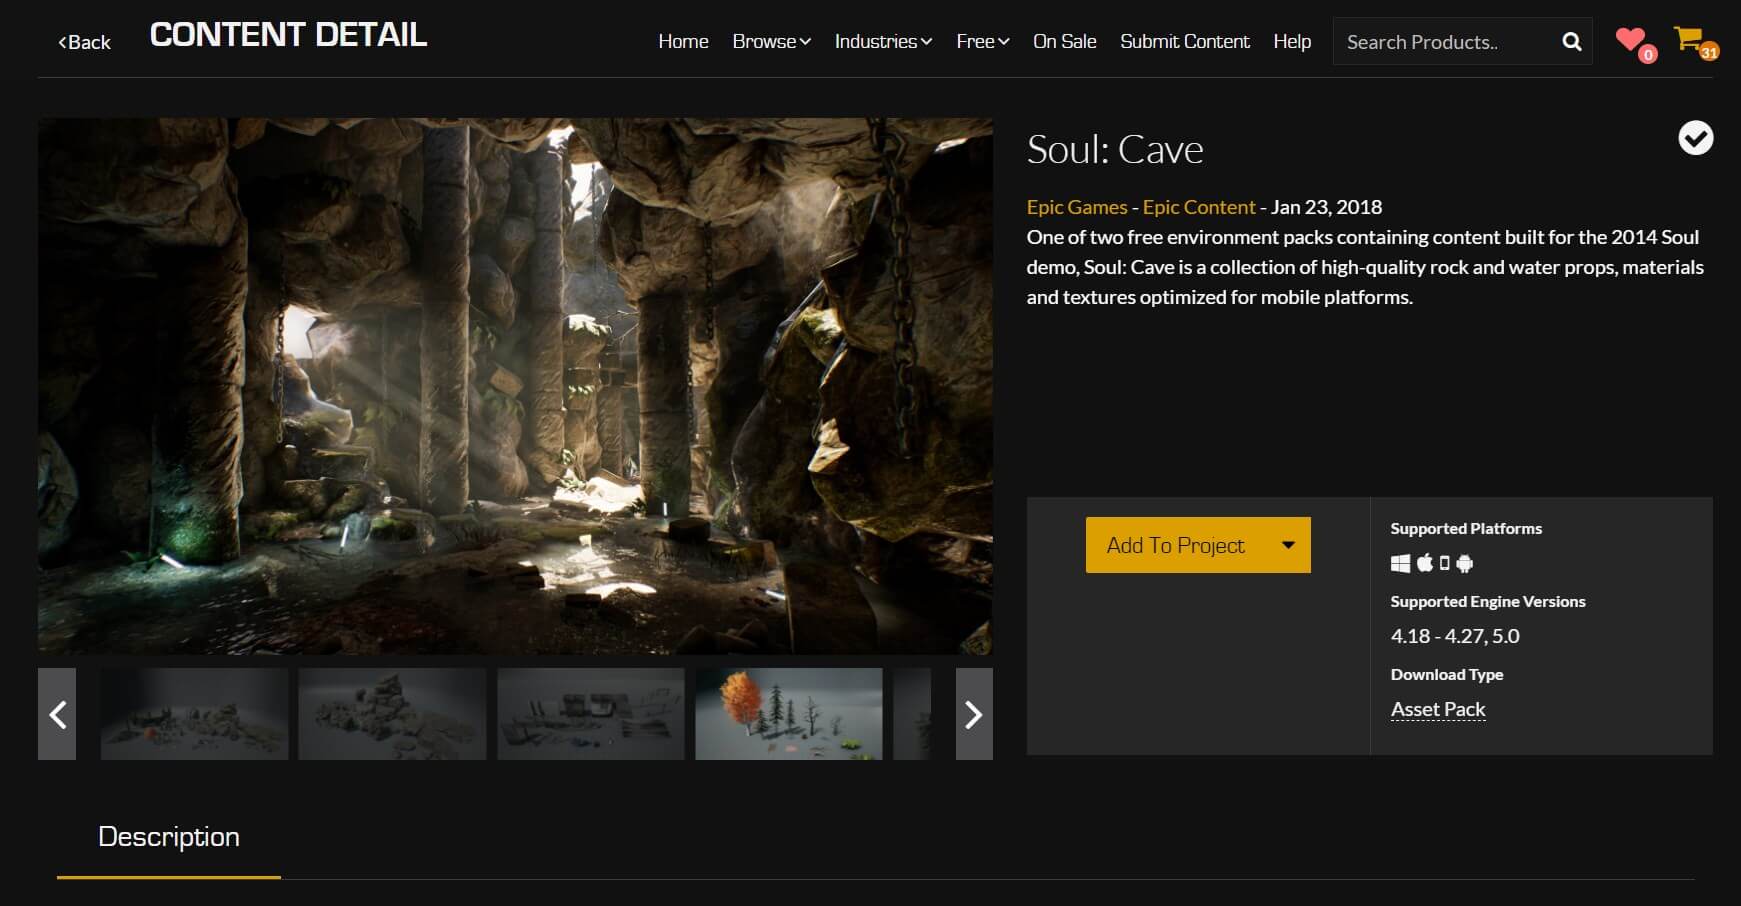Select the third thumbnail showing flat debris

(591, 714)
